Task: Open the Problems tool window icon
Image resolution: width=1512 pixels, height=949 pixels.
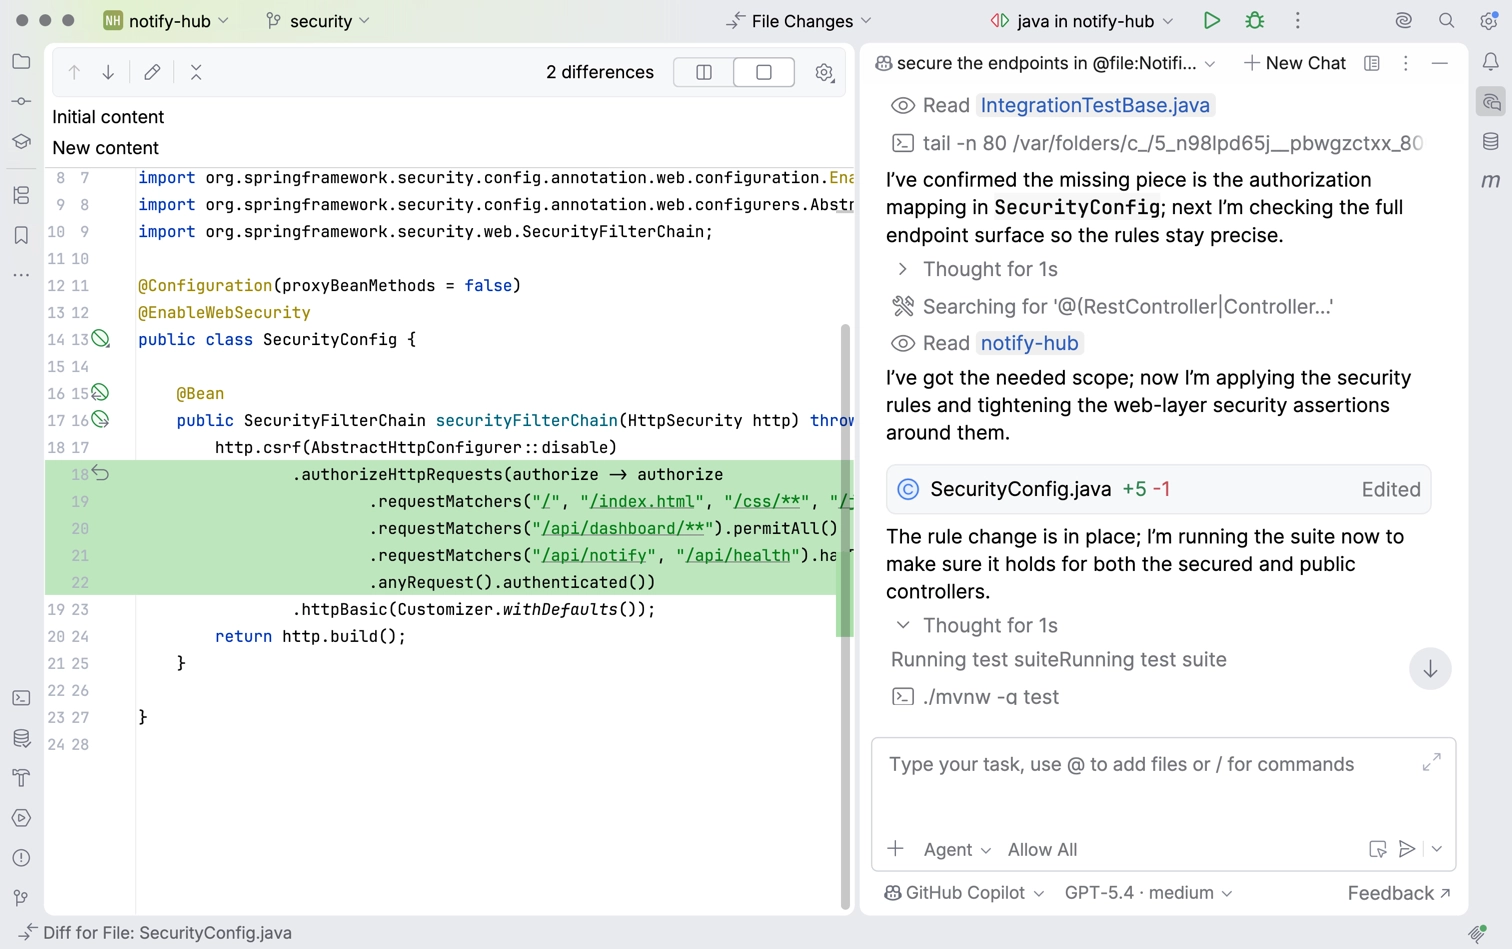Action: [21, 858]
